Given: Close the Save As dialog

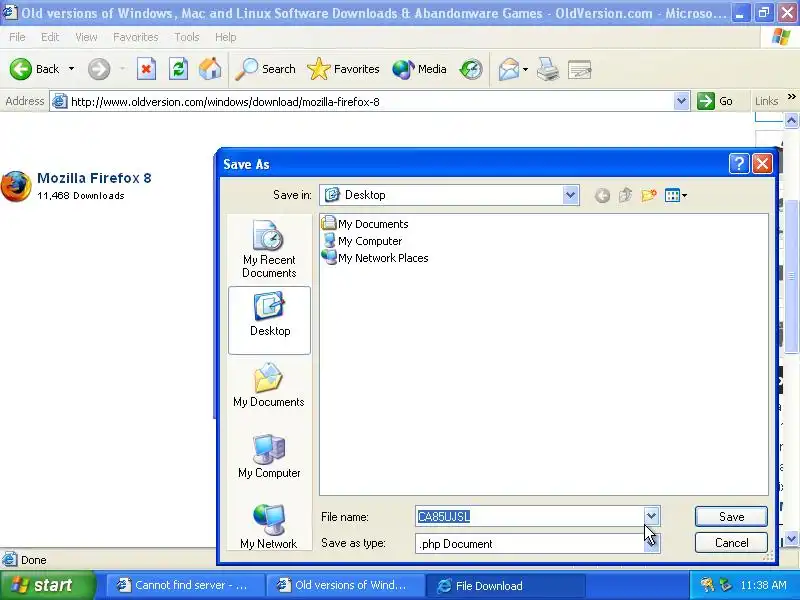Looking at the screenshot, I should tap(762, 164).
